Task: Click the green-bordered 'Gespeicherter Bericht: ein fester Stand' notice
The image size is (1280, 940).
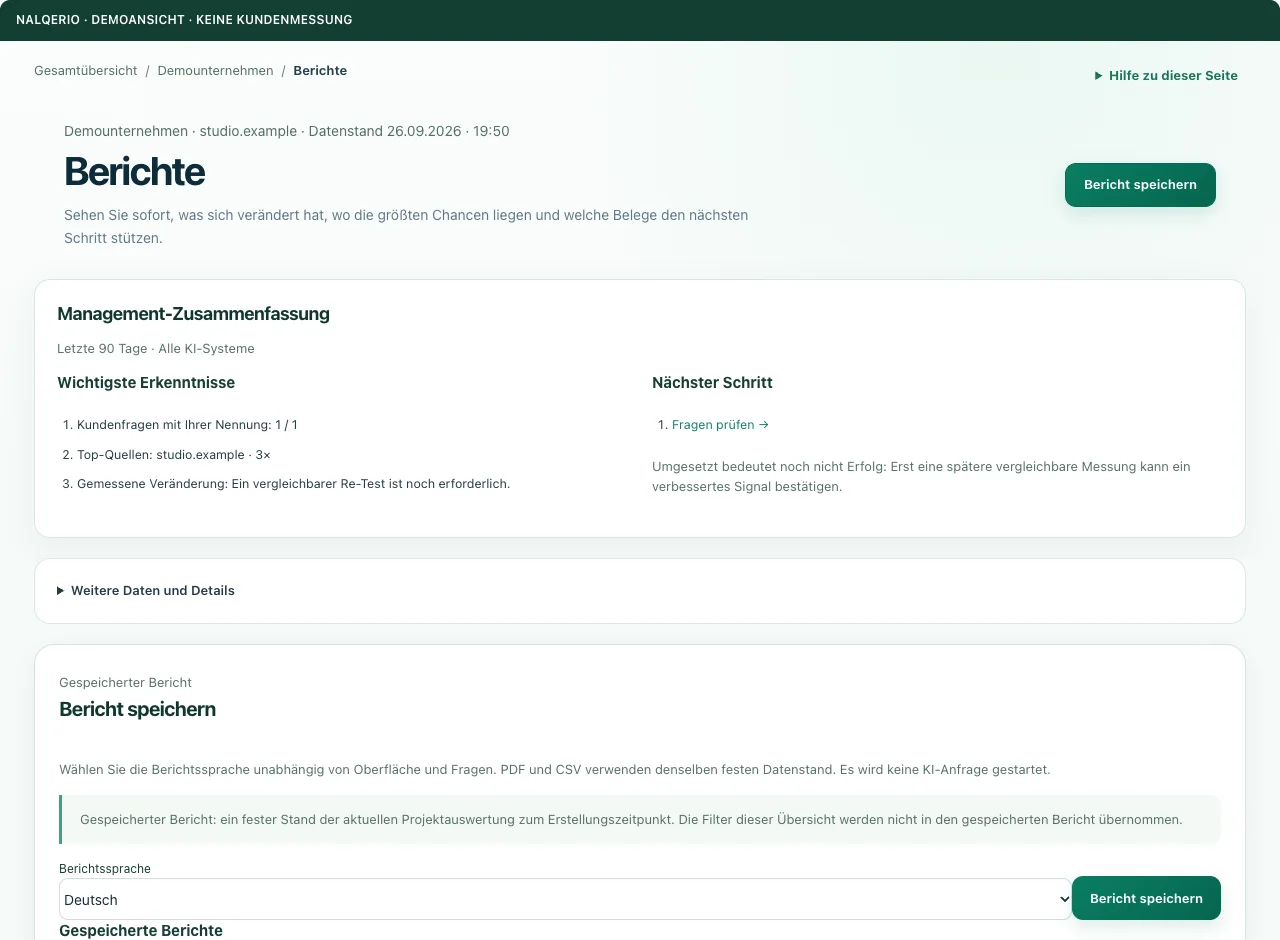Action: point(640,820)
